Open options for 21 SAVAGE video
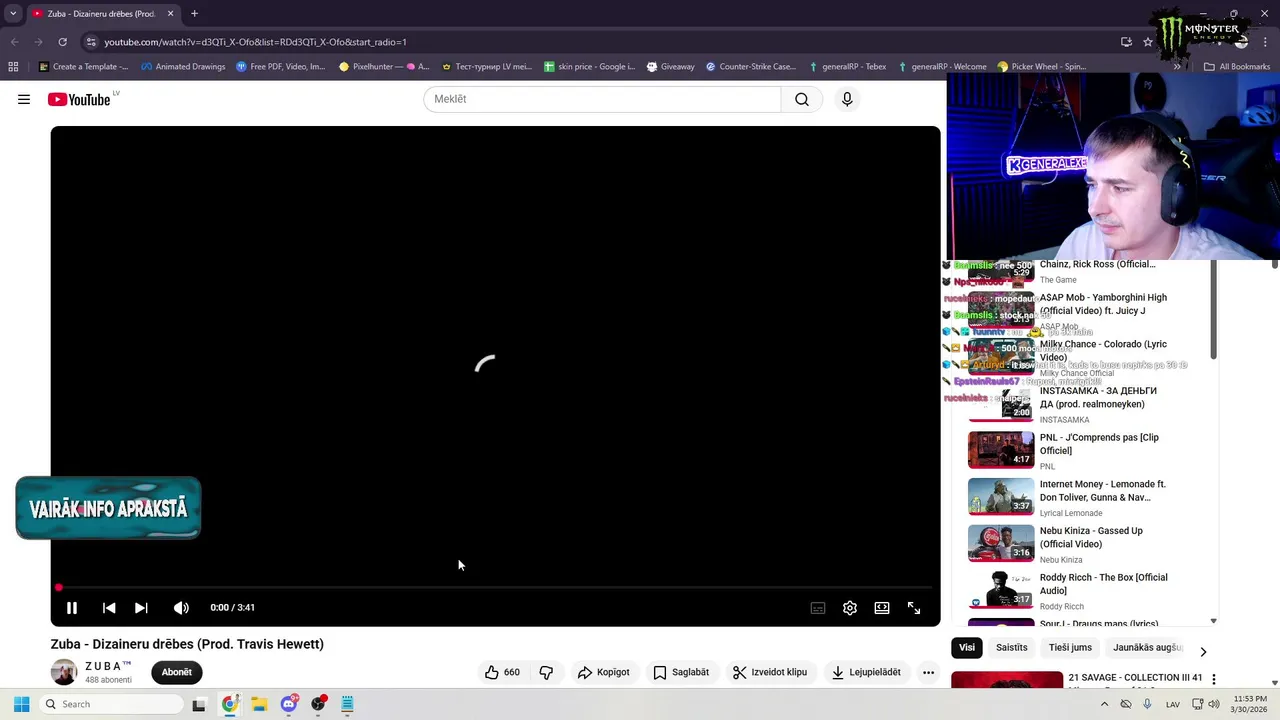The width and height of the screenshot is (1280, 720). (x=1214, y=679)
